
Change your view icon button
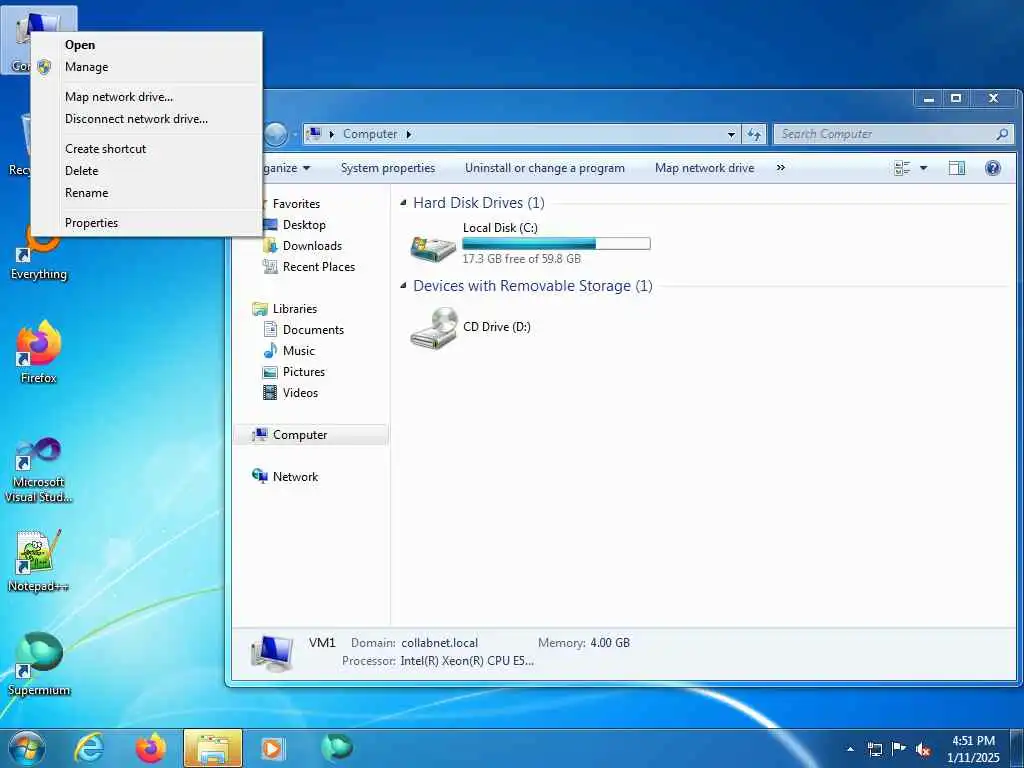[x=903, y=168]
